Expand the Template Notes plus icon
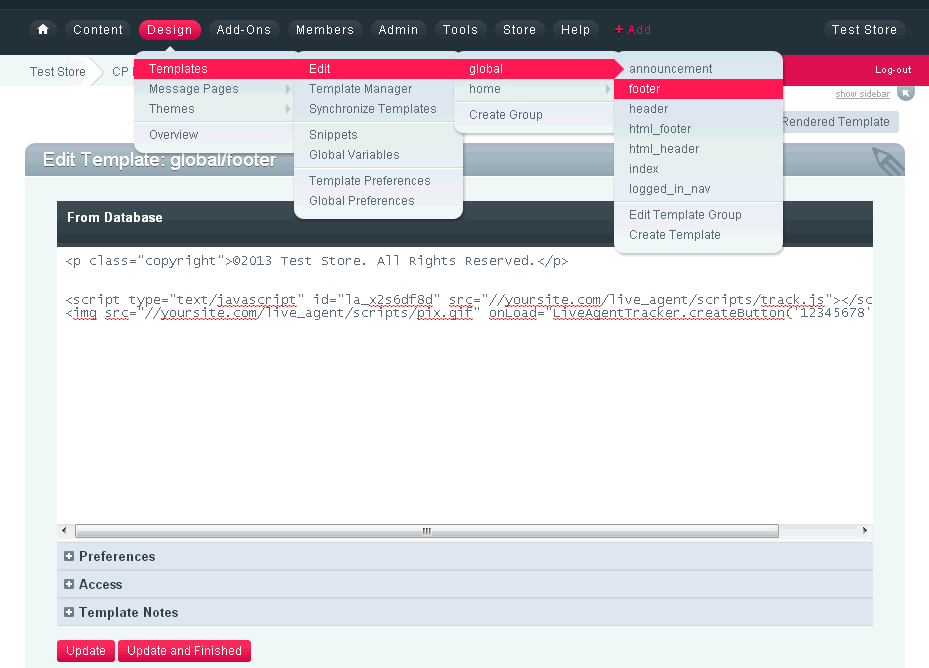 tap(68, 612)
